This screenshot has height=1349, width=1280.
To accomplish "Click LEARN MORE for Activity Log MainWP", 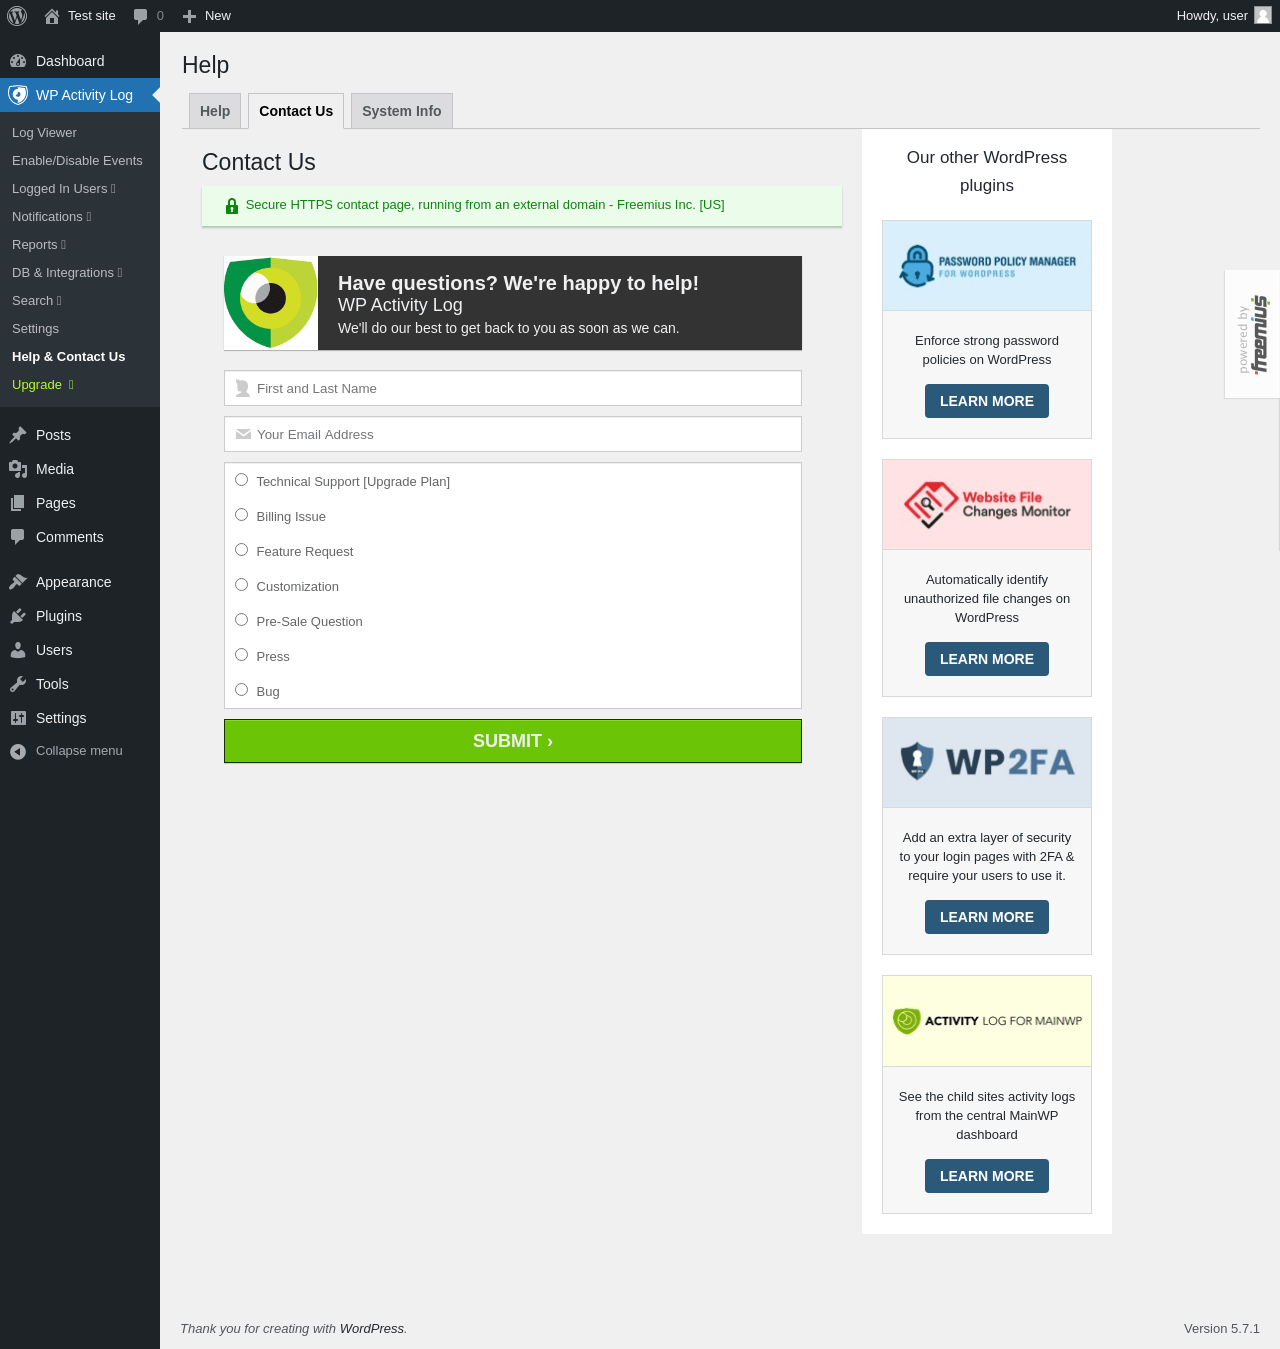I will coord(987,1176).
